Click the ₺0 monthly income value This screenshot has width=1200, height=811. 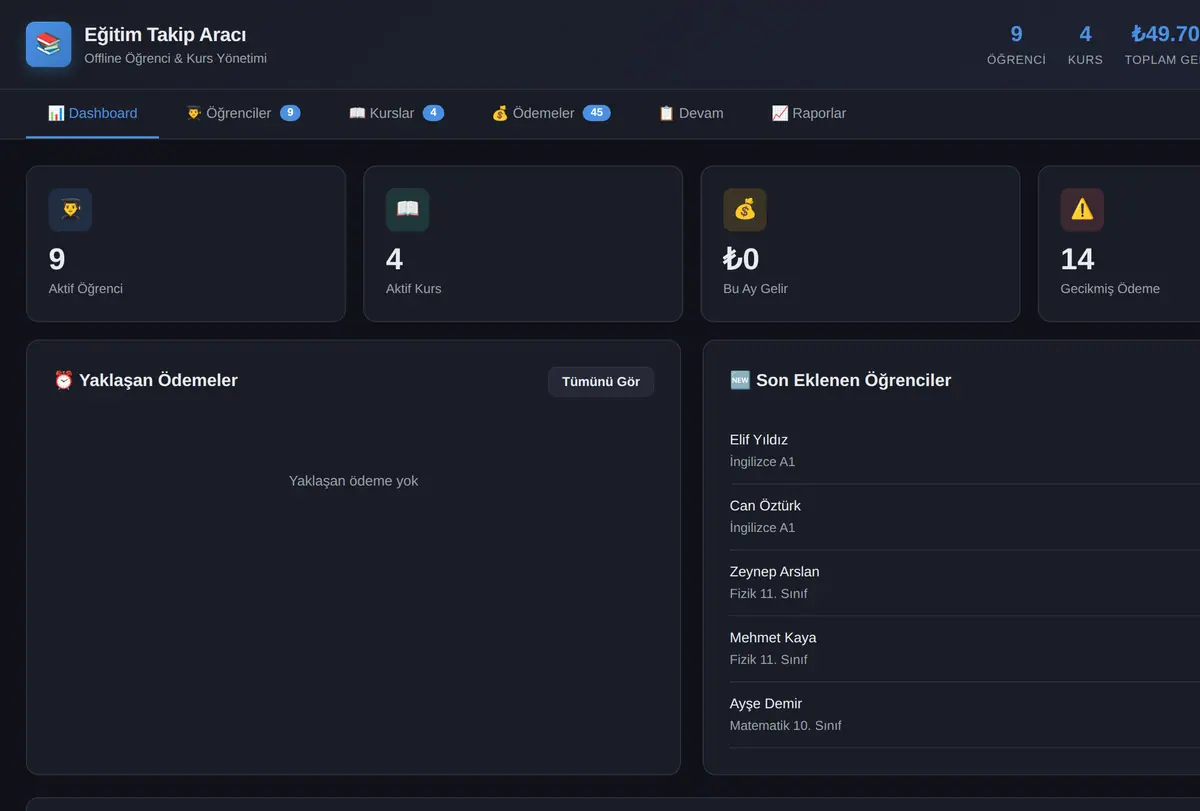pos(741,259)
